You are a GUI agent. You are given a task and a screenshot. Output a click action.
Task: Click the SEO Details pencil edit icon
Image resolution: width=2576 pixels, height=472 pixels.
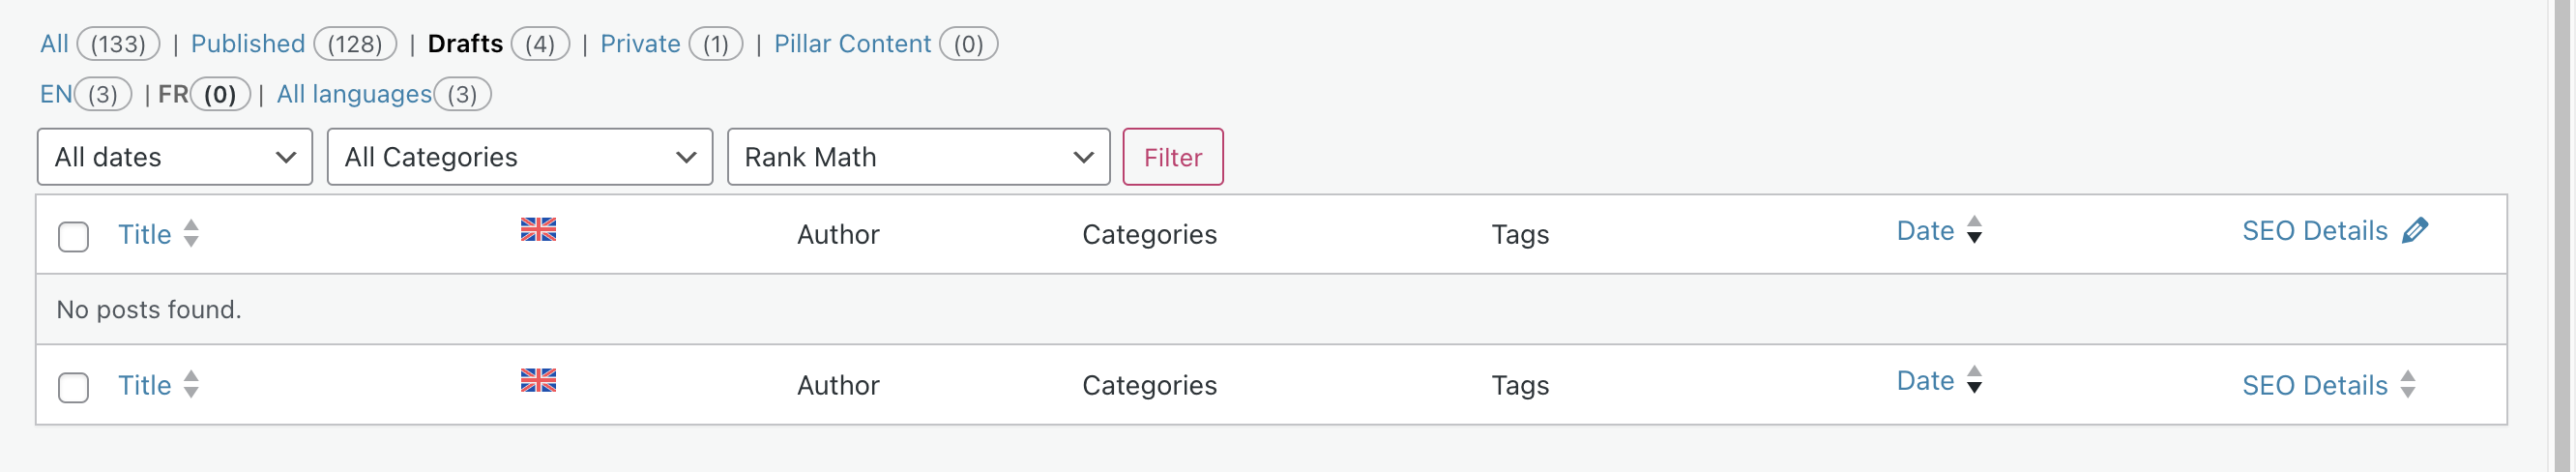2415,231
